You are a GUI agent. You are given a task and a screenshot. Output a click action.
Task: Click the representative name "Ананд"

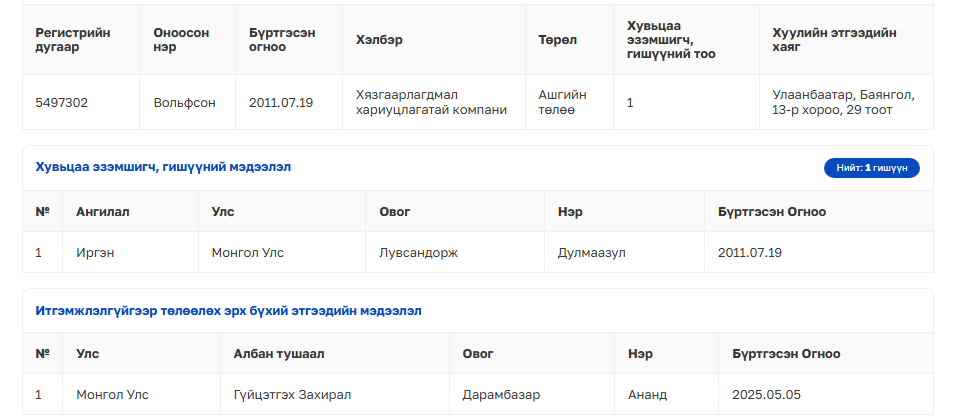click(647, 394)
